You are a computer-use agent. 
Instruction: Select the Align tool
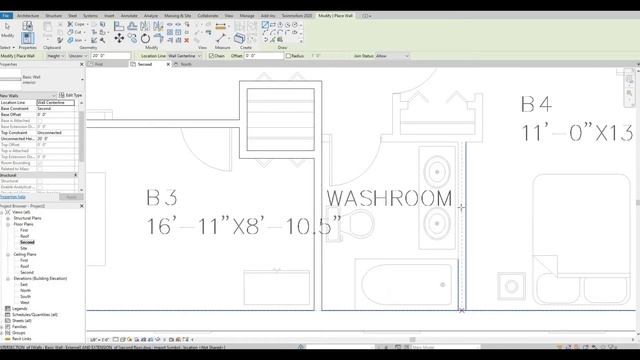coord(119,26)
